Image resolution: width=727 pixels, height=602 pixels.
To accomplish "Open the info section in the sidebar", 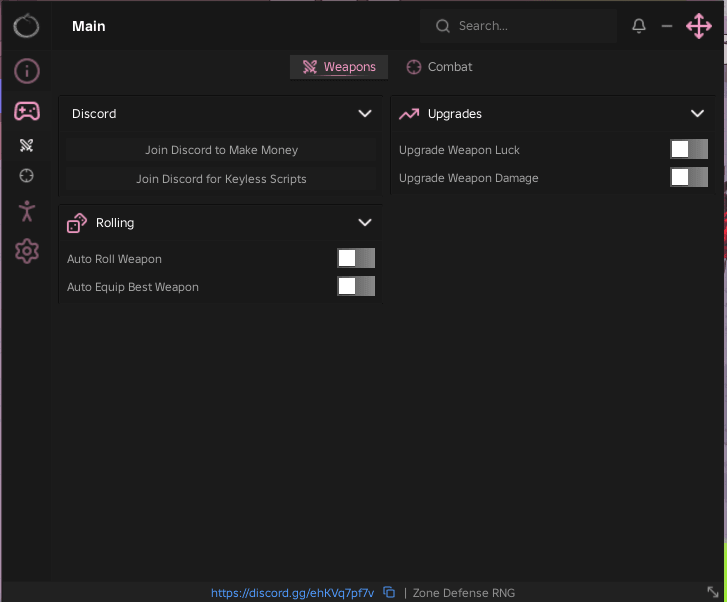I will coord(26,71).
